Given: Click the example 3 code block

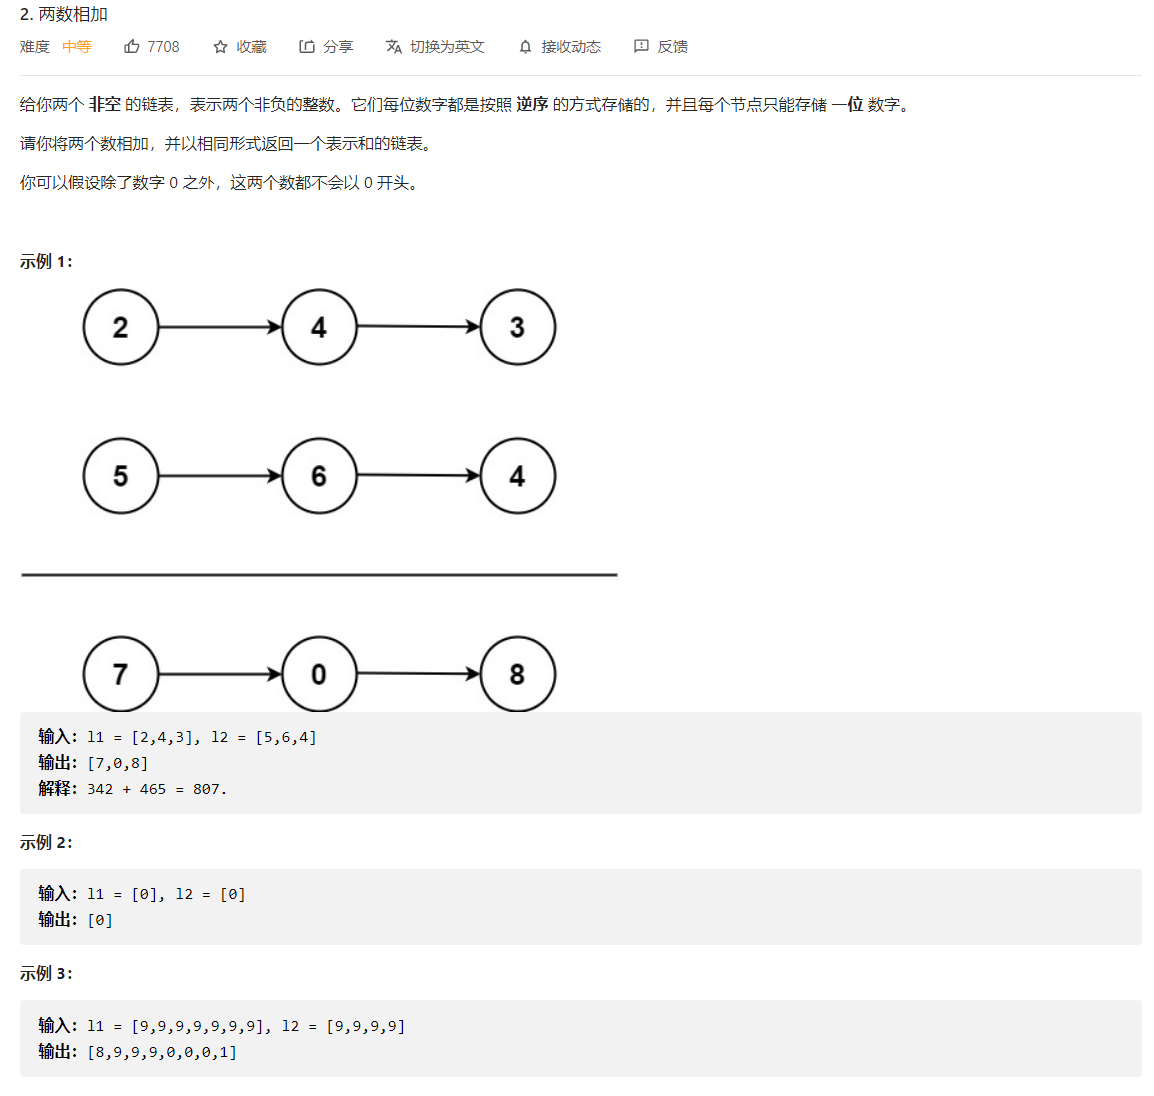Looking at the screenshot, I should point(580,1038).
